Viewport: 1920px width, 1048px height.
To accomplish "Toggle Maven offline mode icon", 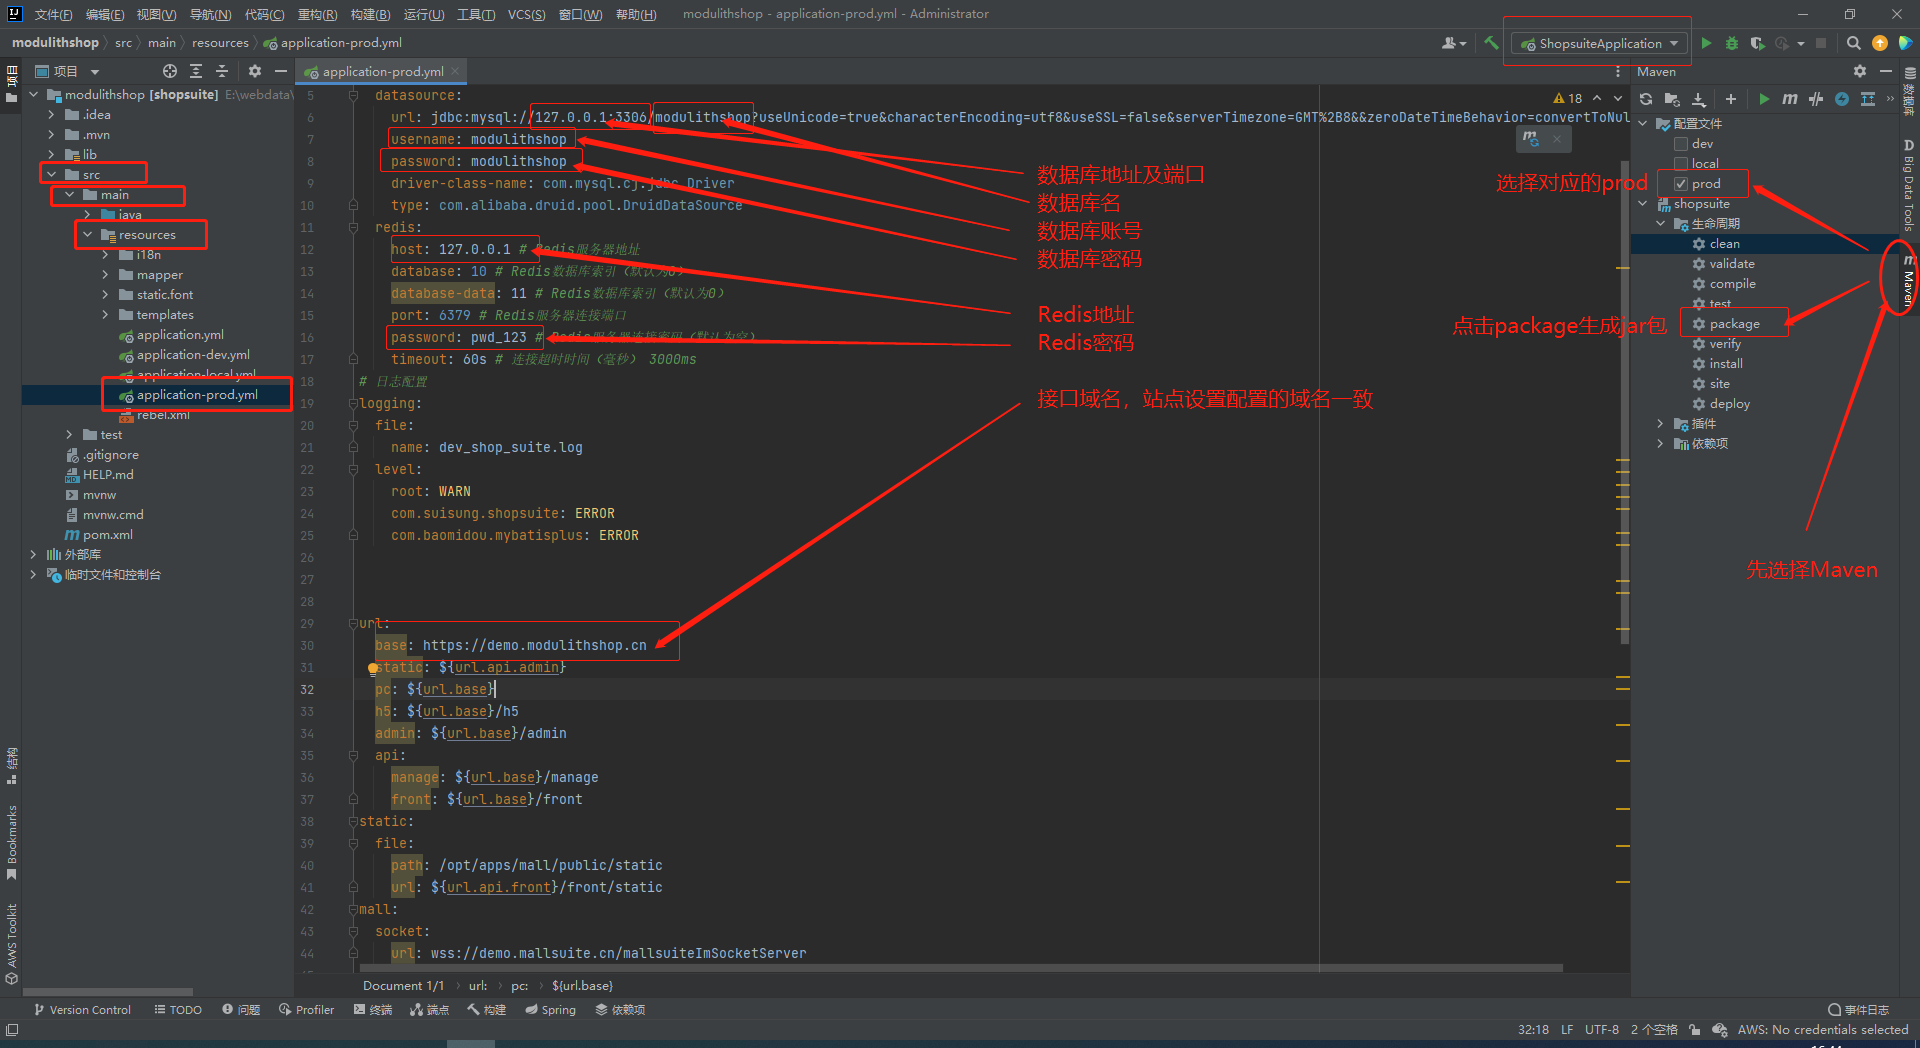I will click(x=1816, y=99).
